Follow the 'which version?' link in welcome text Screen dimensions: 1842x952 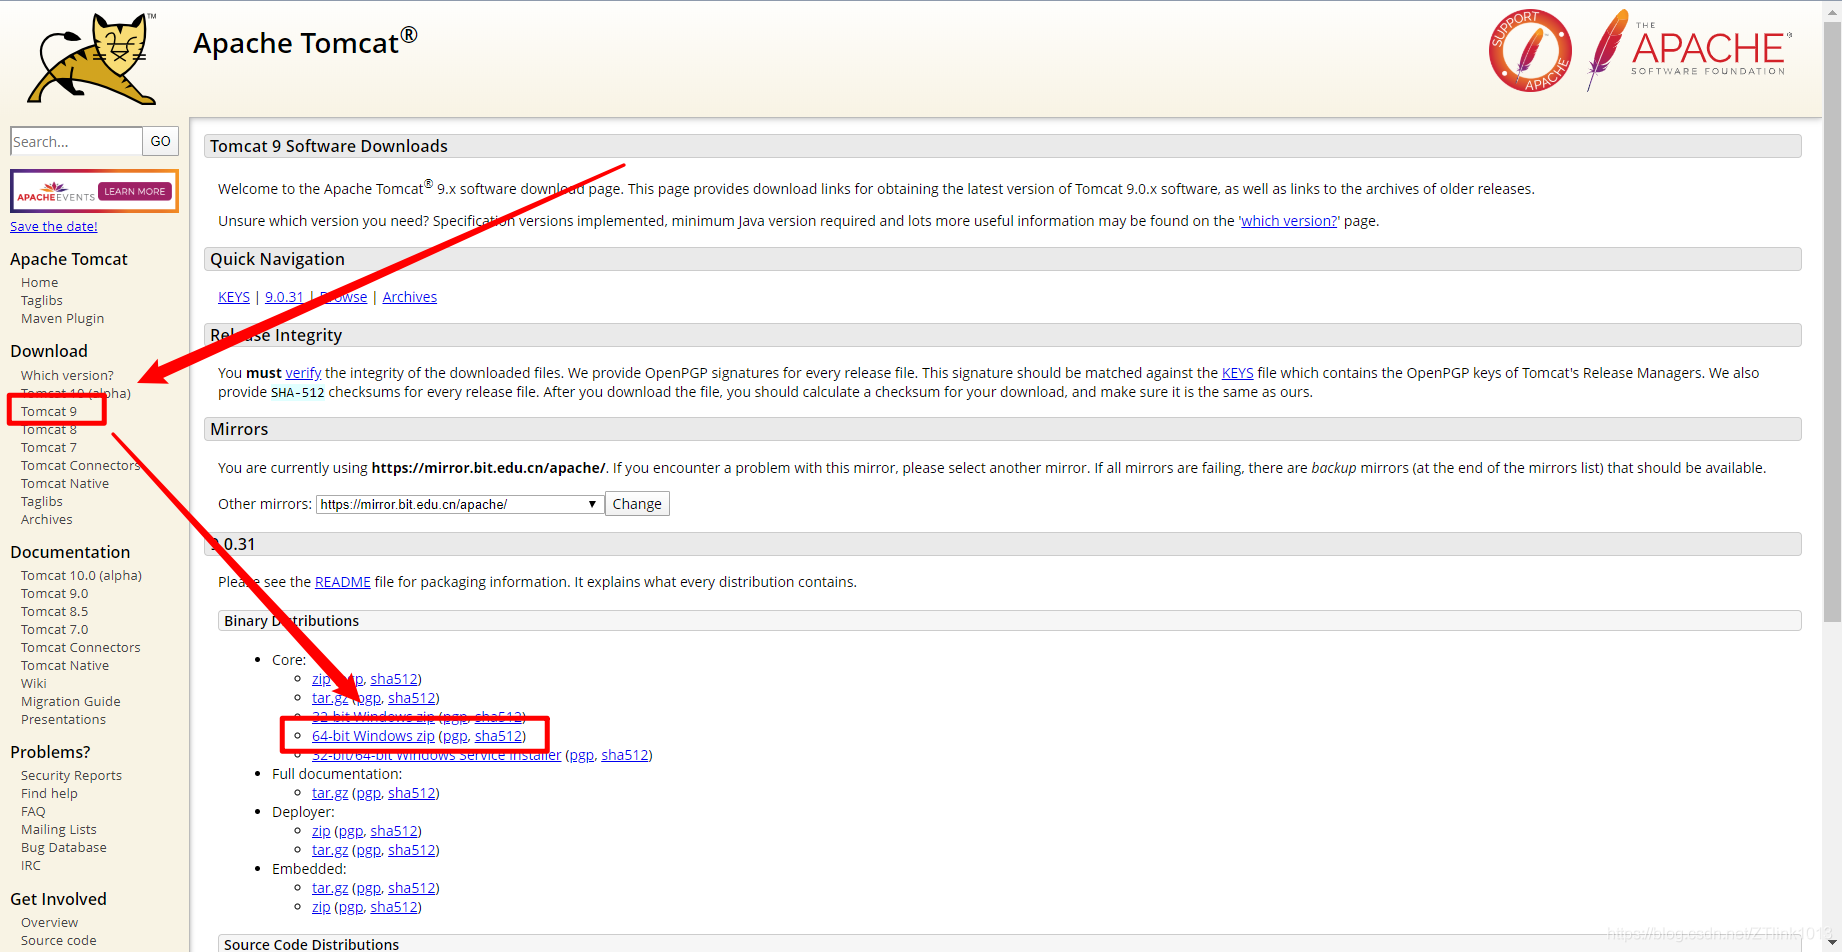coord(1289,221)
